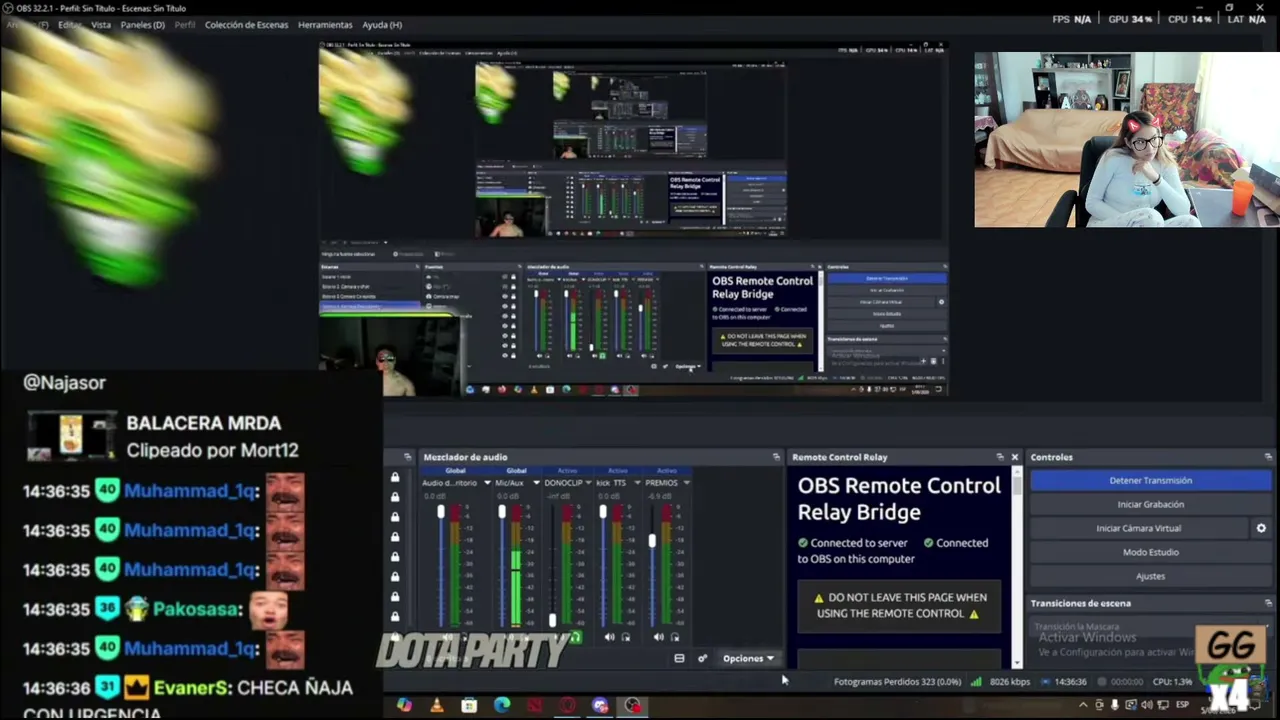1280x720 pixels.
Task: Open the VLC cone icon in the taskbar
Action: (x=436, y=705)
